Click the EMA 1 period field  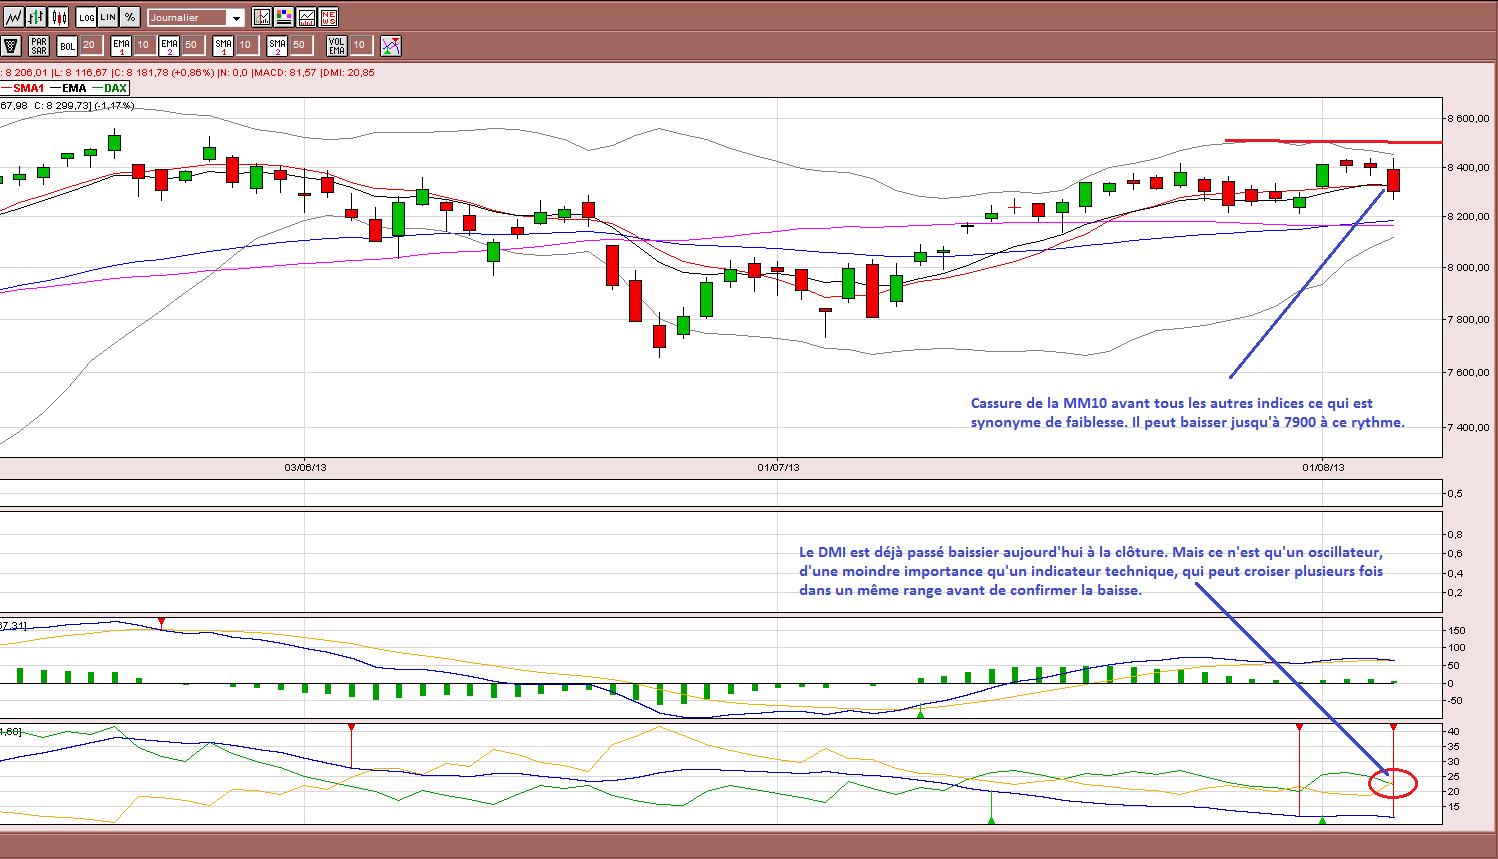tap(144, 45)
